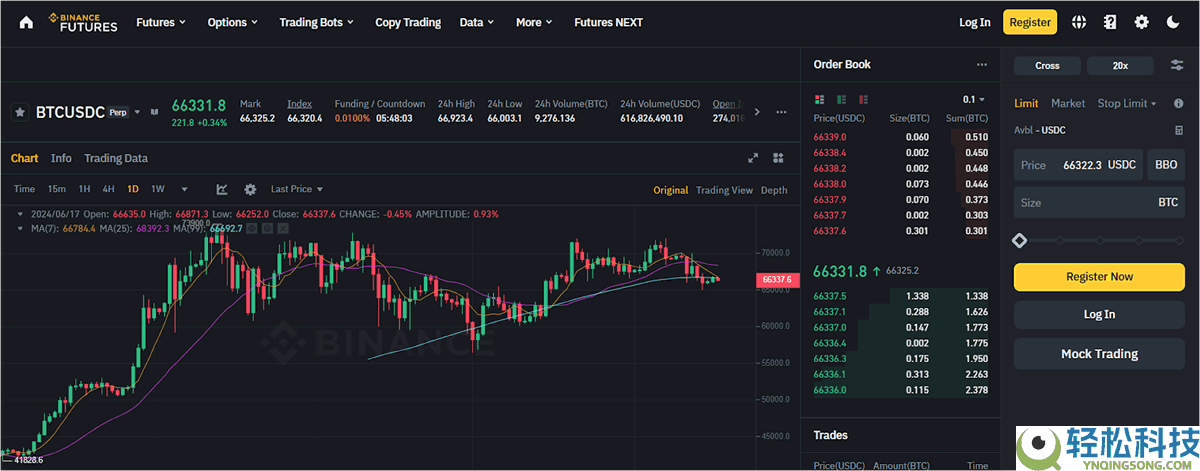Click the home icon in top navigation

point(26,22)
